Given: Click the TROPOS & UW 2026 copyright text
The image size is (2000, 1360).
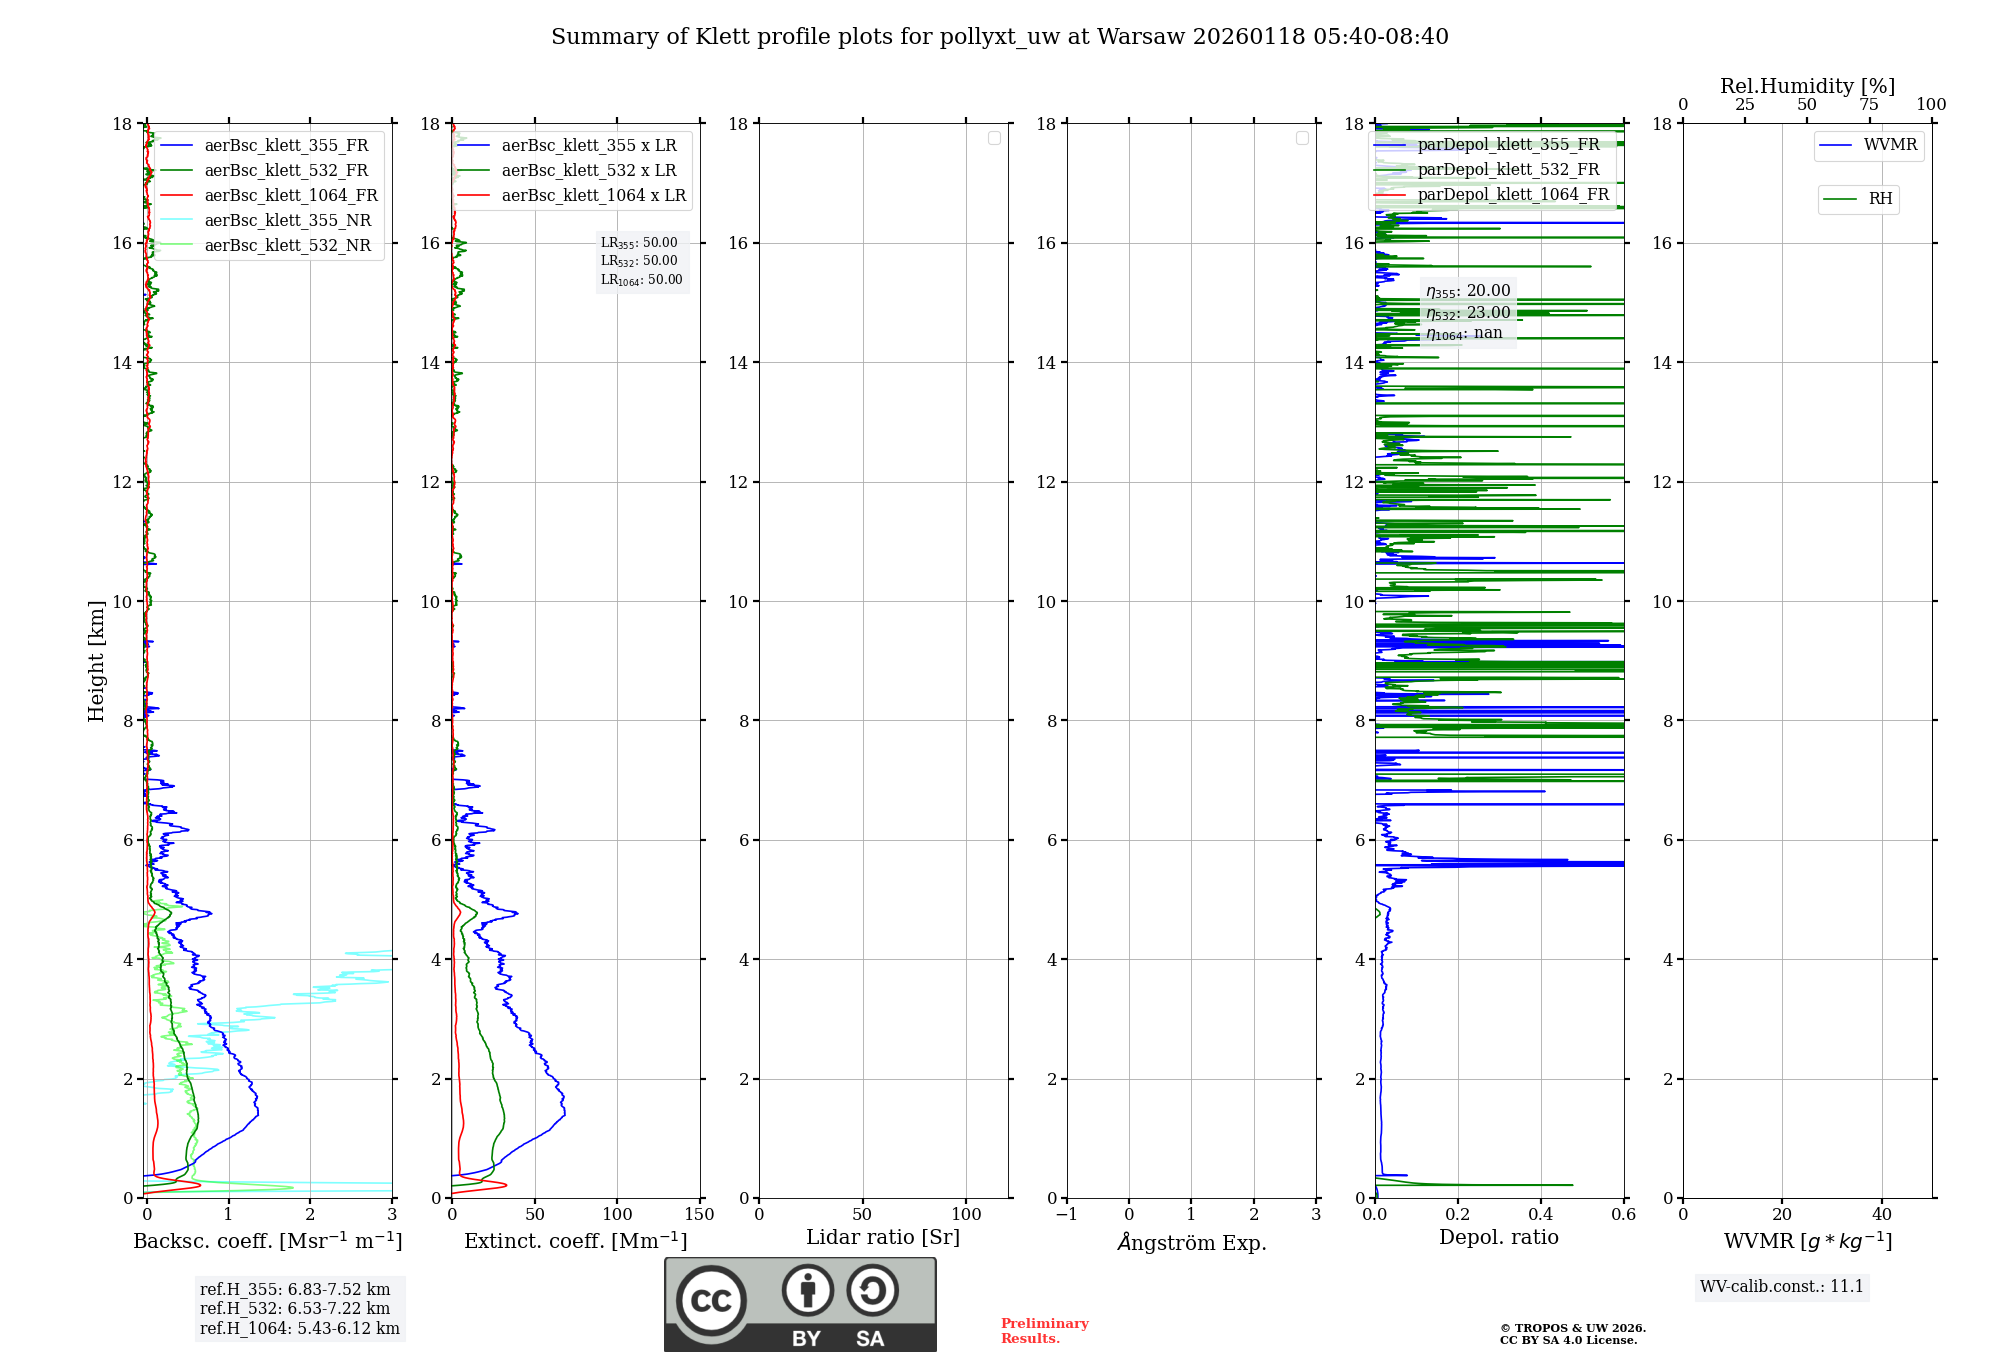Looking at the screenshot, I should tap(1572, 1328).
